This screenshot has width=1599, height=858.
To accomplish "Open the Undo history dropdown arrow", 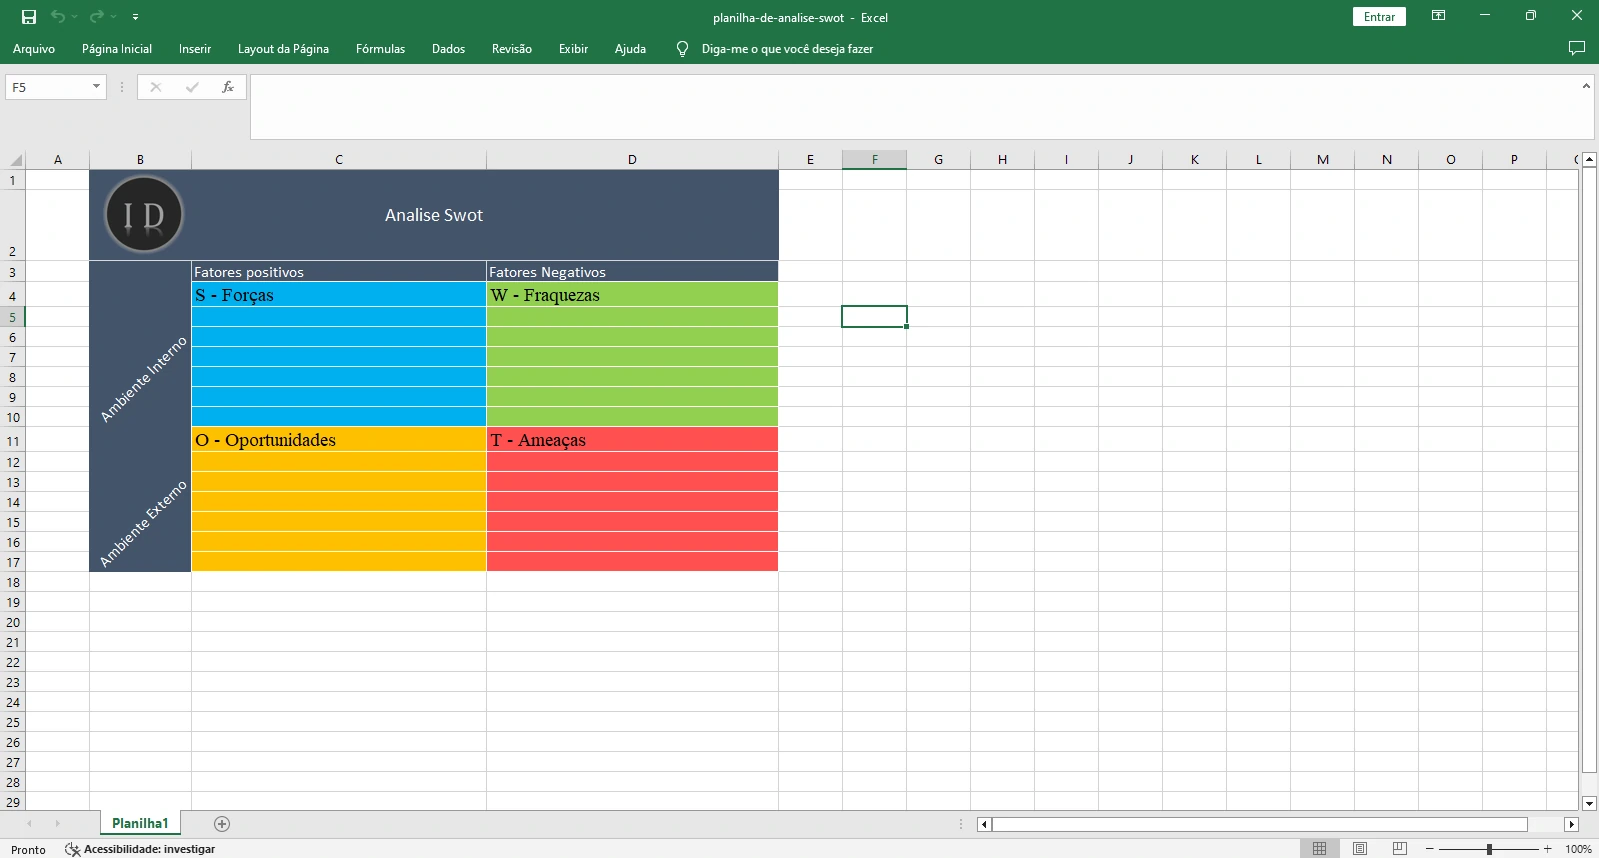I will 75,17.
